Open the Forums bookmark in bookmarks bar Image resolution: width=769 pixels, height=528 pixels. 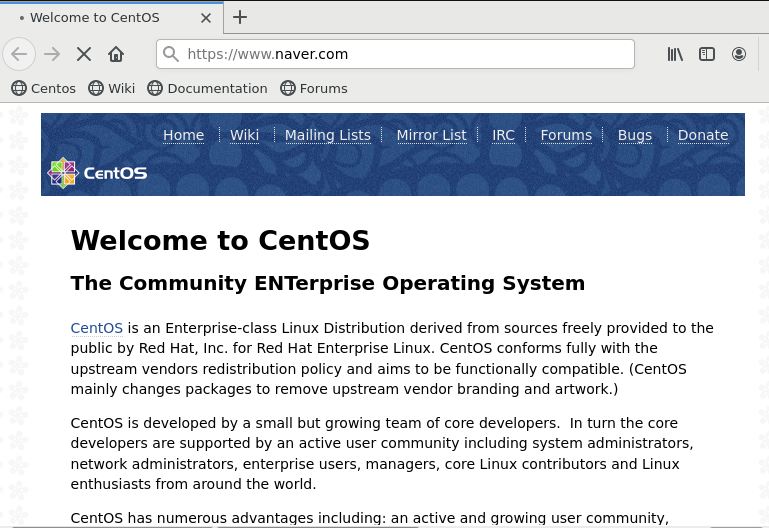tap(314, 88)
